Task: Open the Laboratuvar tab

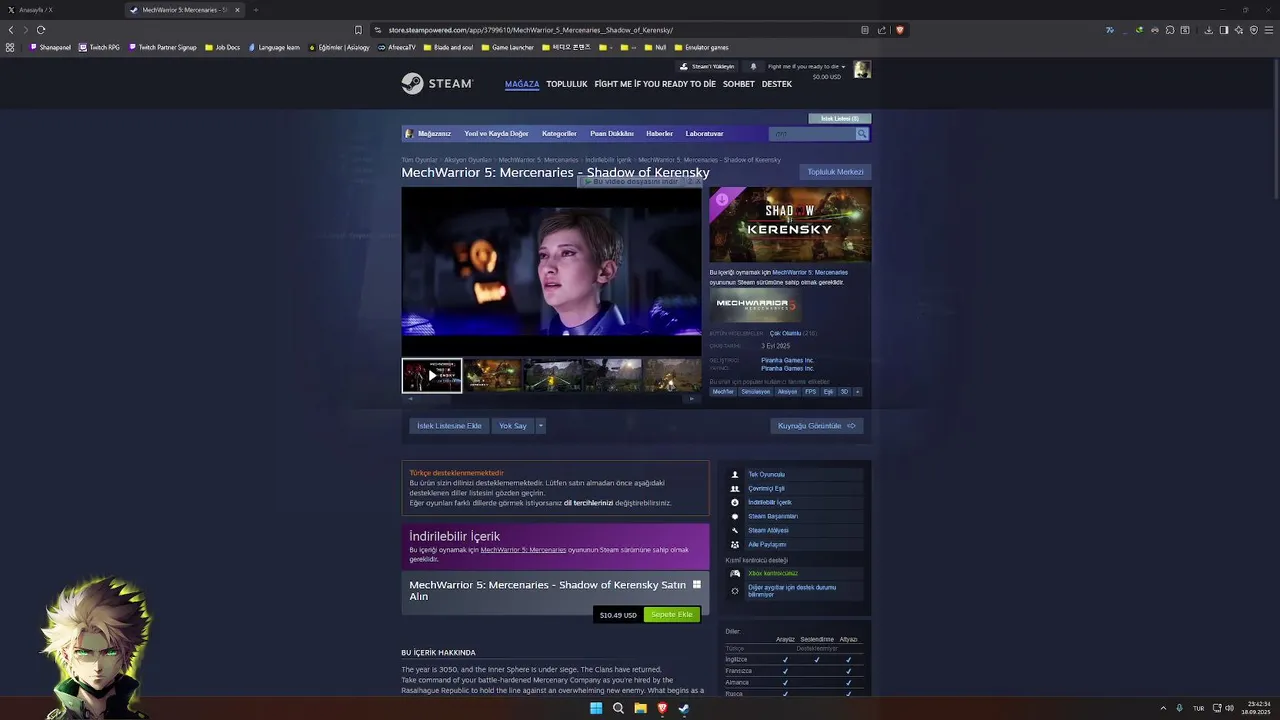Action: coord(704,133)
